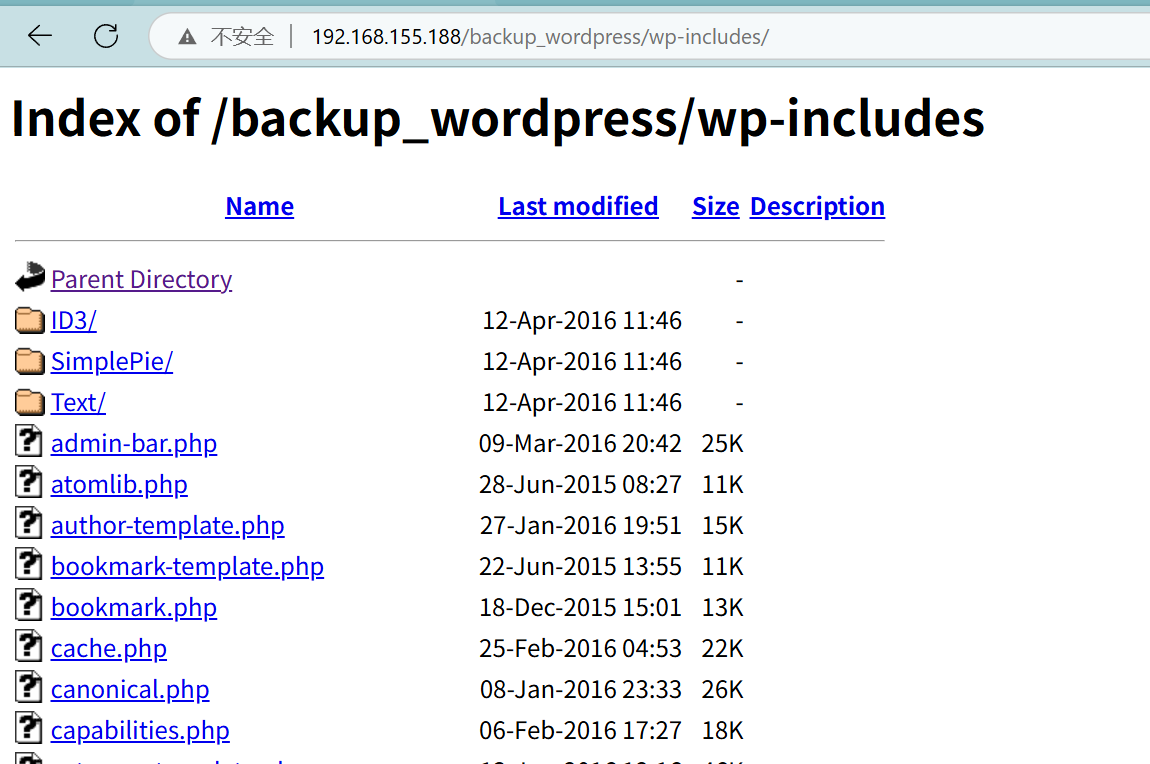Open bookmark.php file link

[x=133, y=608]
